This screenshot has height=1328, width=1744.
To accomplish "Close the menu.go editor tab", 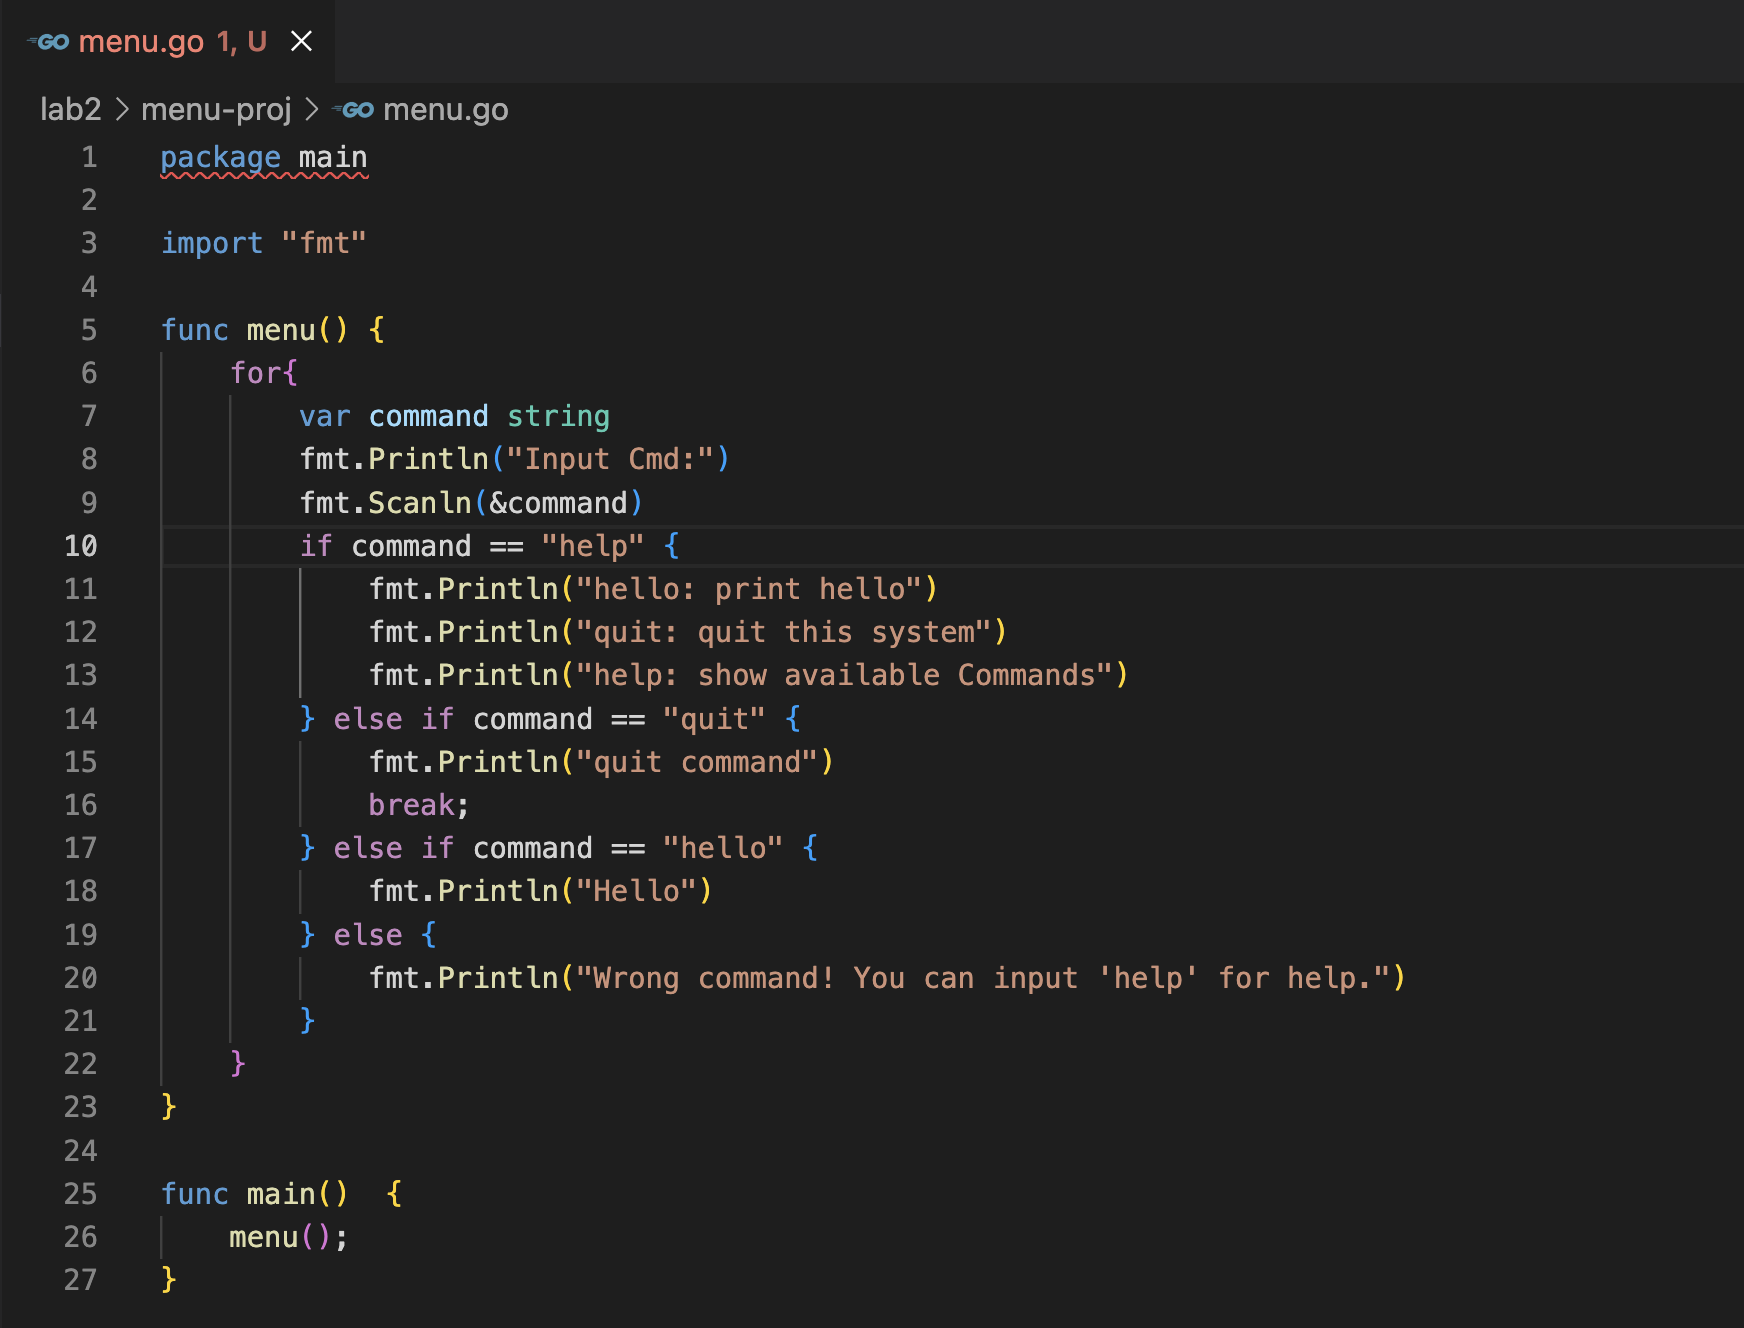I will (x=301, y=41).
